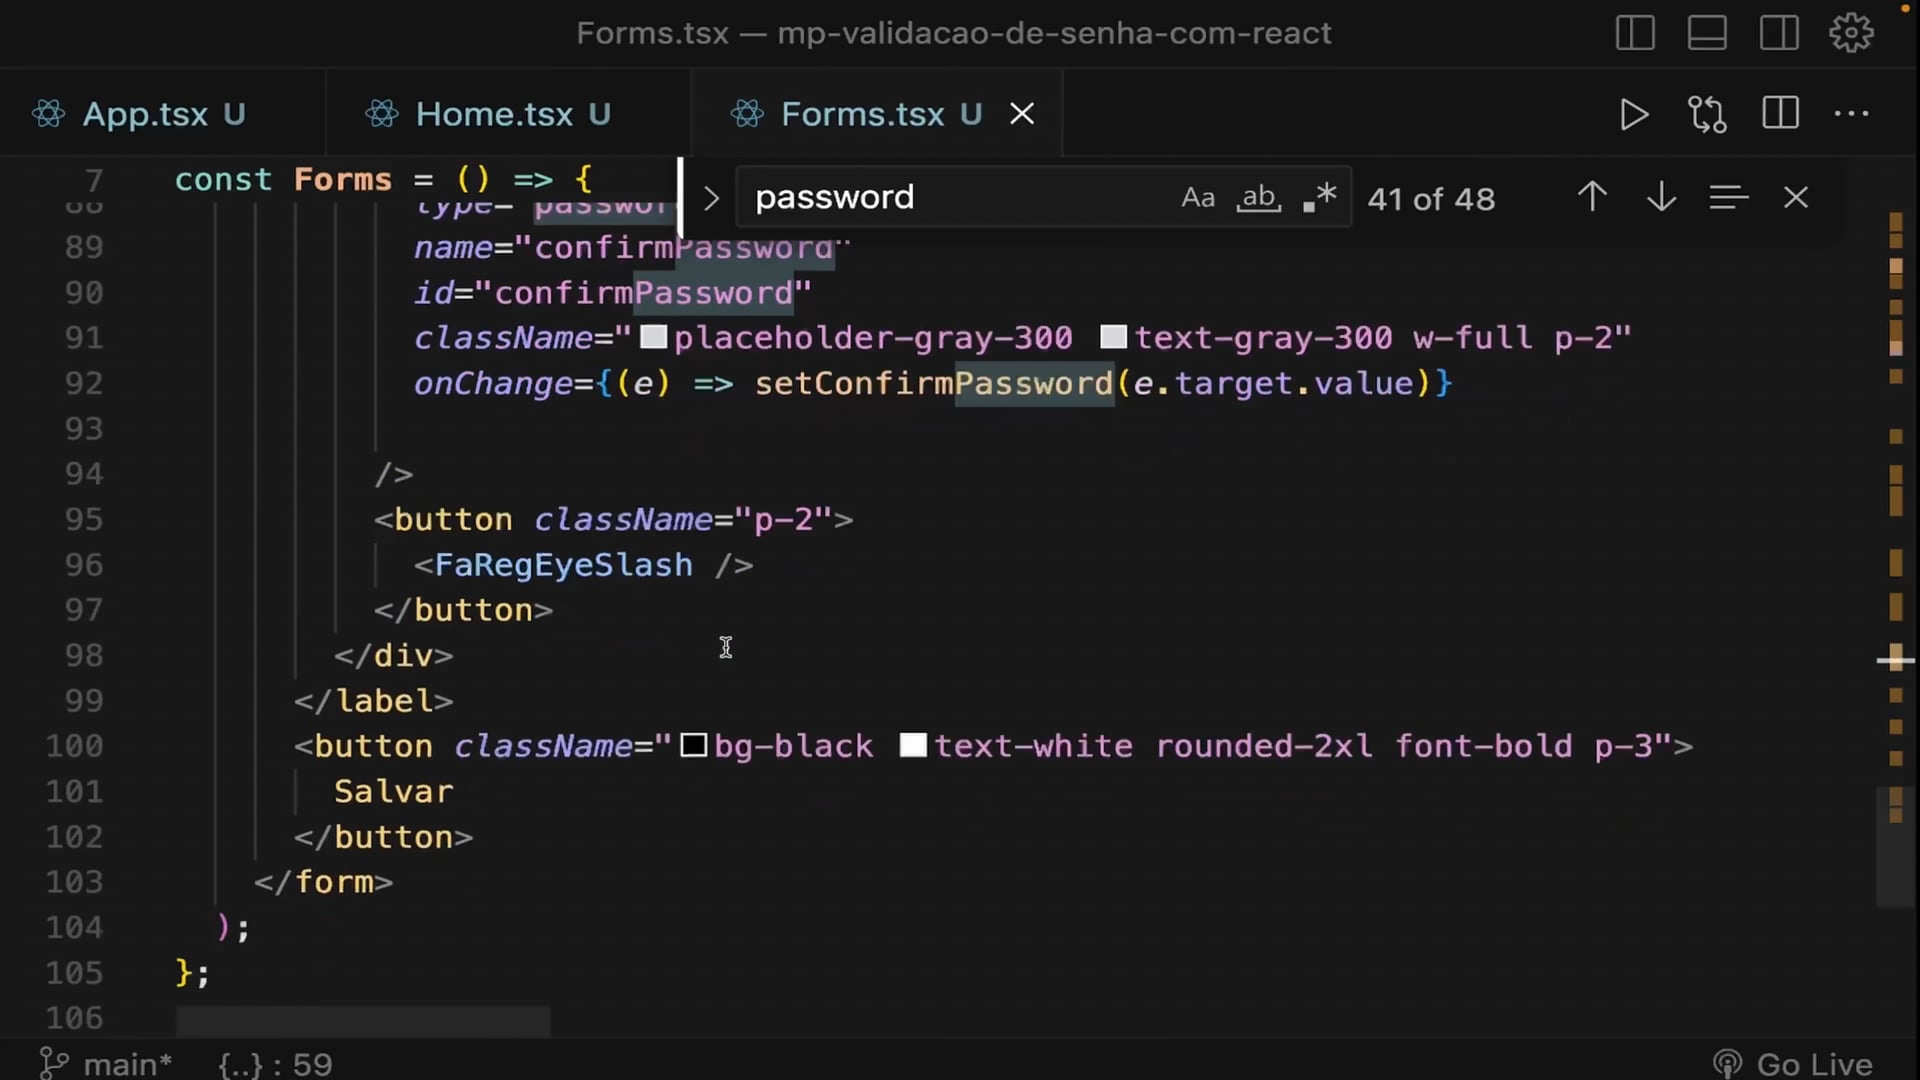Toggle Match Whole Word in find widget
This screenshot has width=1920, height=1080.
tap(1259, 197)
